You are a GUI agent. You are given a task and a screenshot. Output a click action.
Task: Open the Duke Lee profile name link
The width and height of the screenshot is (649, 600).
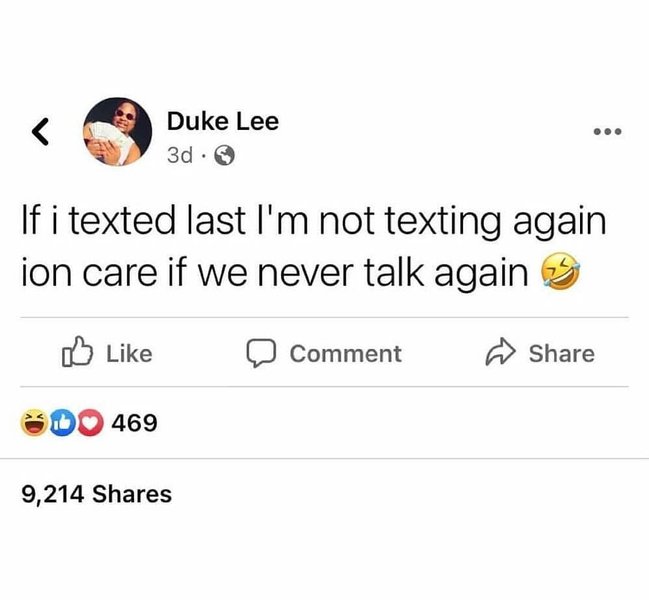(223, 121)
